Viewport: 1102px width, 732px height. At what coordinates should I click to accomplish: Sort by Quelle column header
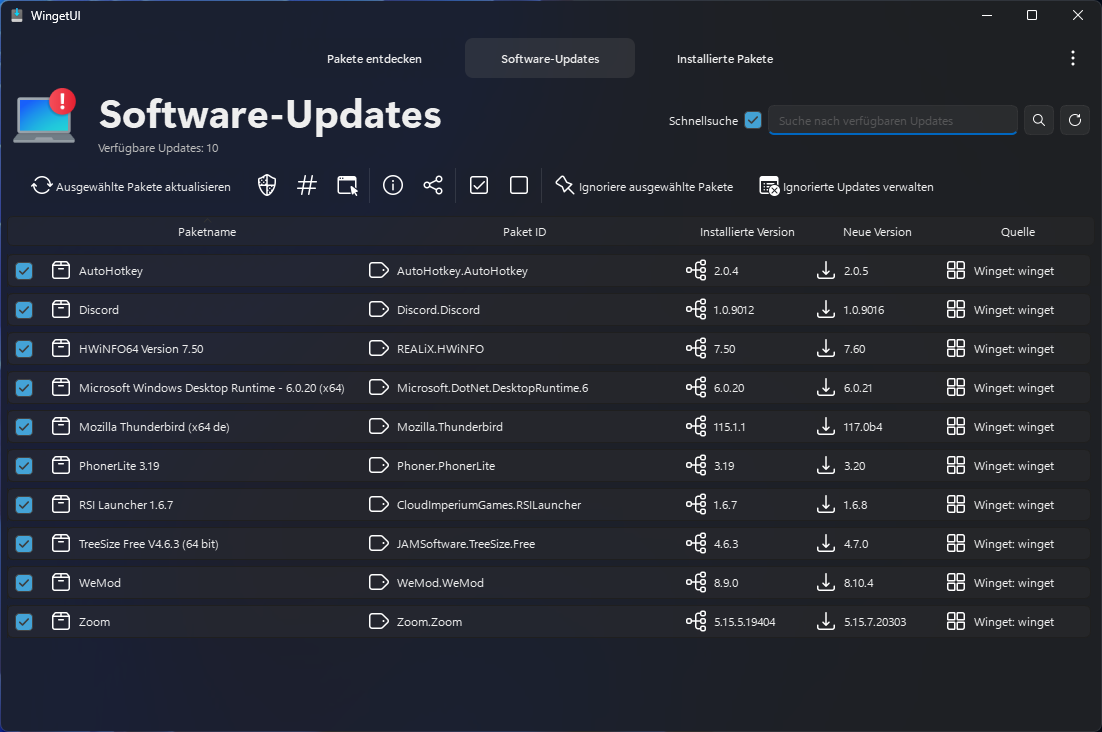tap(1018, 232)
